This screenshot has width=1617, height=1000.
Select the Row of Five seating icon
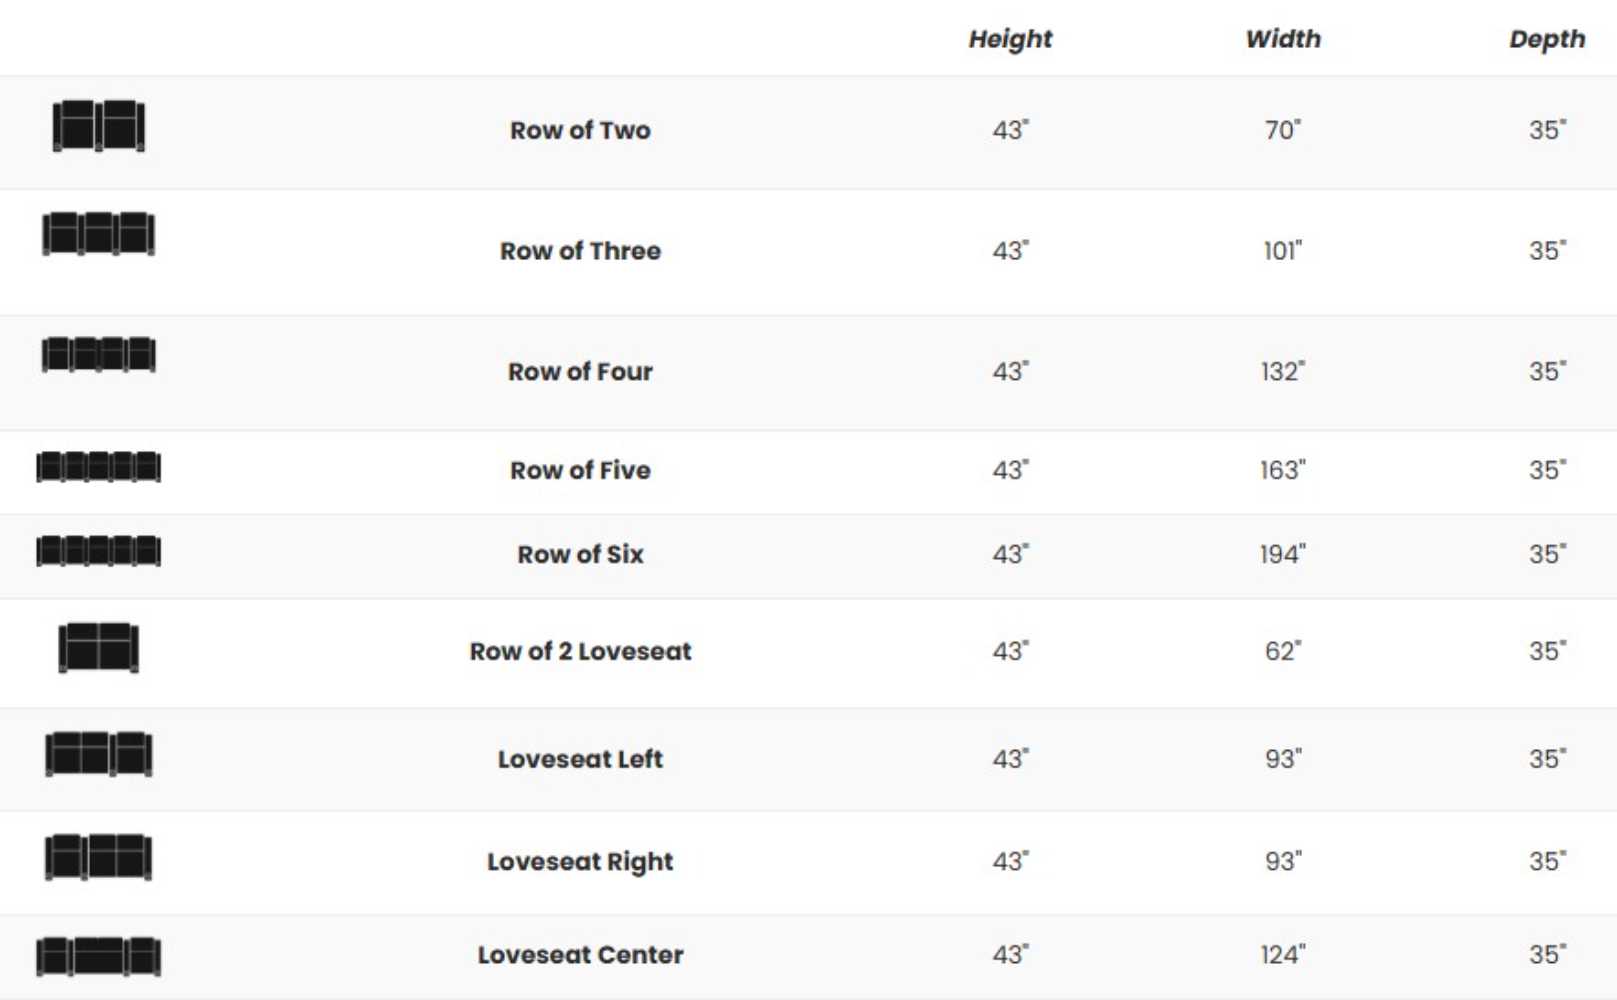click(98, 467)
